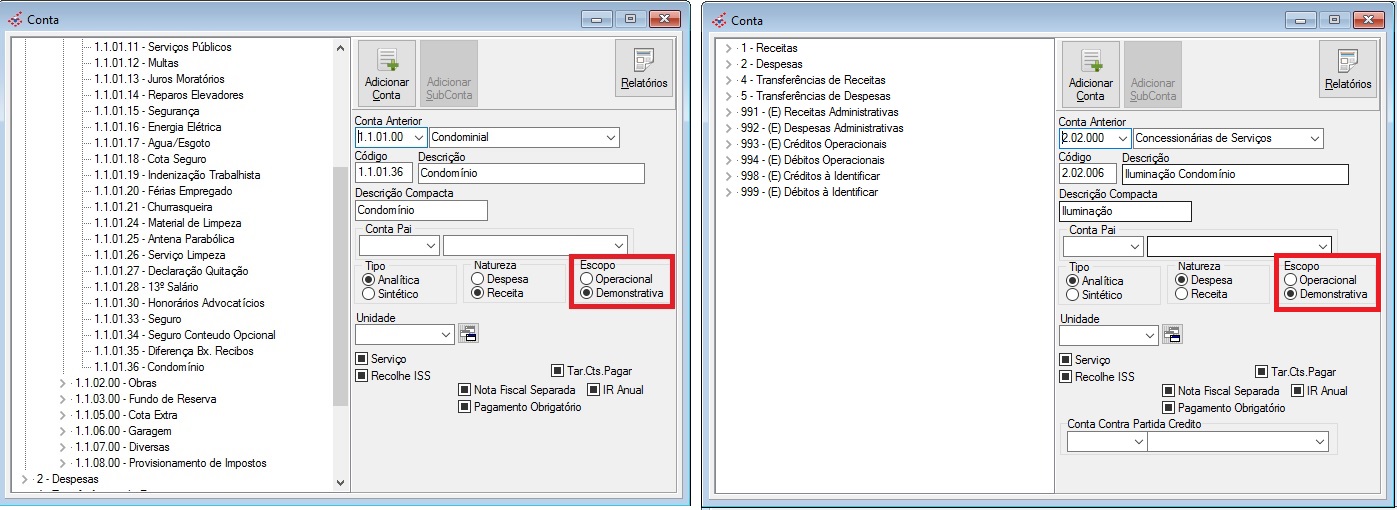Click Unidade lookup icon in the Condomínio form
Image resolution: width=1397 pixels, height=510 pixels.
point(468,334)
